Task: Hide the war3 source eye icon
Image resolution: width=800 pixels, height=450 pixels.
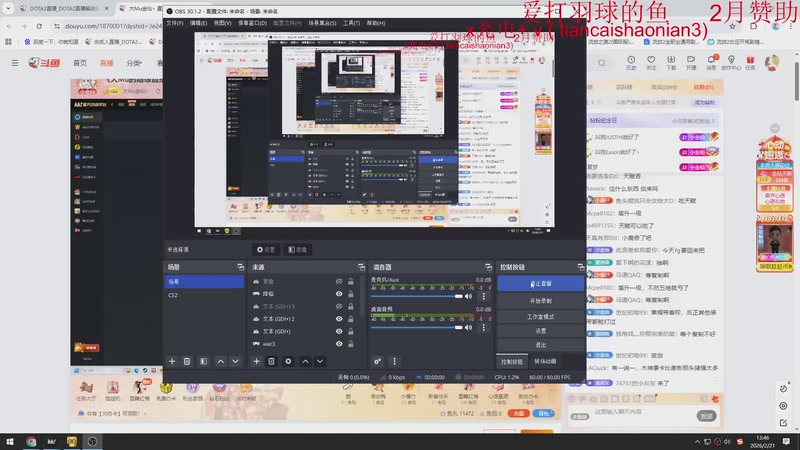Action: pos(339,344)
